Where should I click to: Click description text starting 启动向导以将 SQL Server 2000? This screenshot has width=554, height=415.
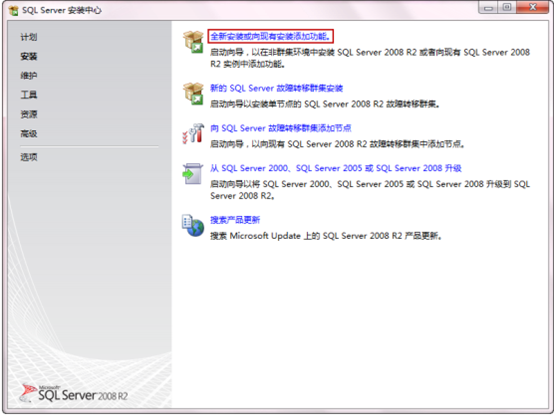370,190
